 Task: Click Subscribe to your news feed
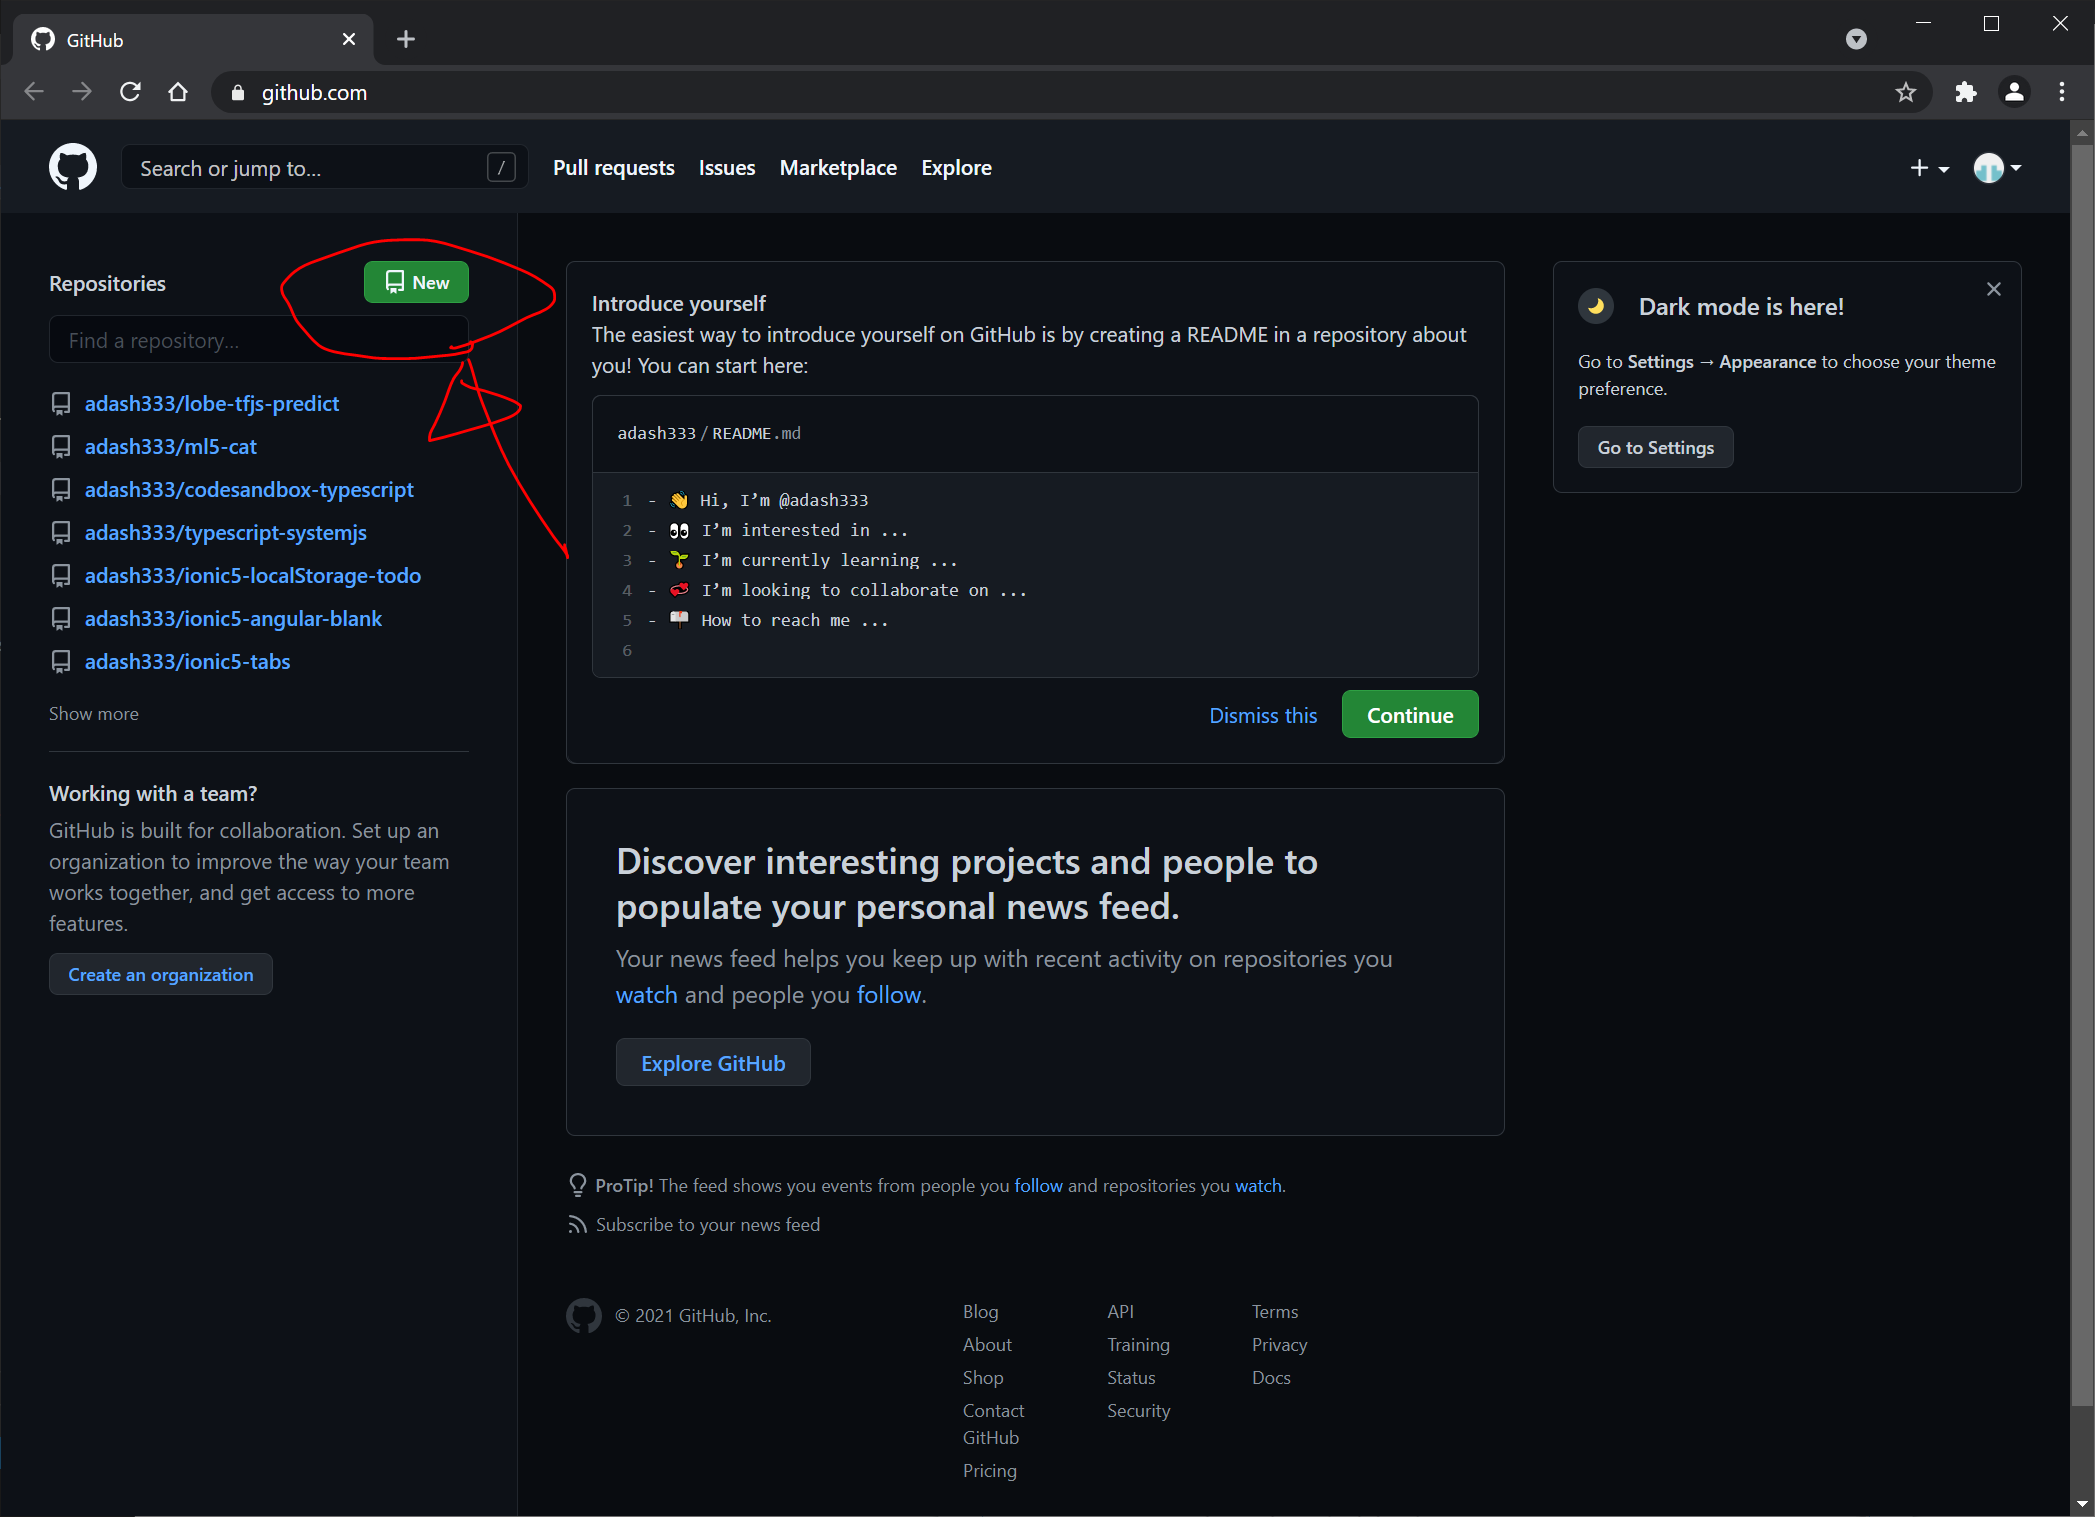(x=708, y=1225)
